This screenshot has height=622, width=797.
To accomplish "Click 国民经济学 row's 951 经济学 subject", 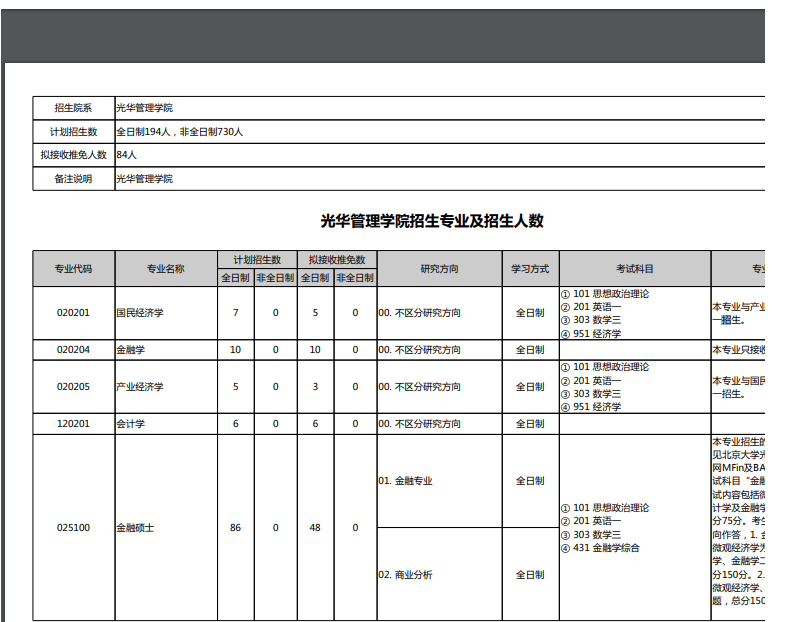I will [x=591, y=334].
